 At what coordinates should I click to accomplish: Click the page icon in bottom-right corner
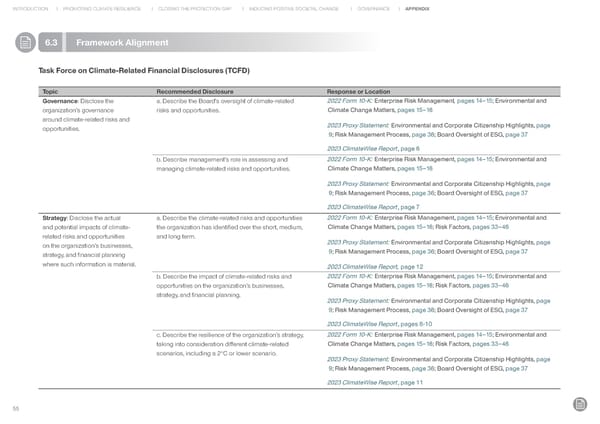[580, 403]
